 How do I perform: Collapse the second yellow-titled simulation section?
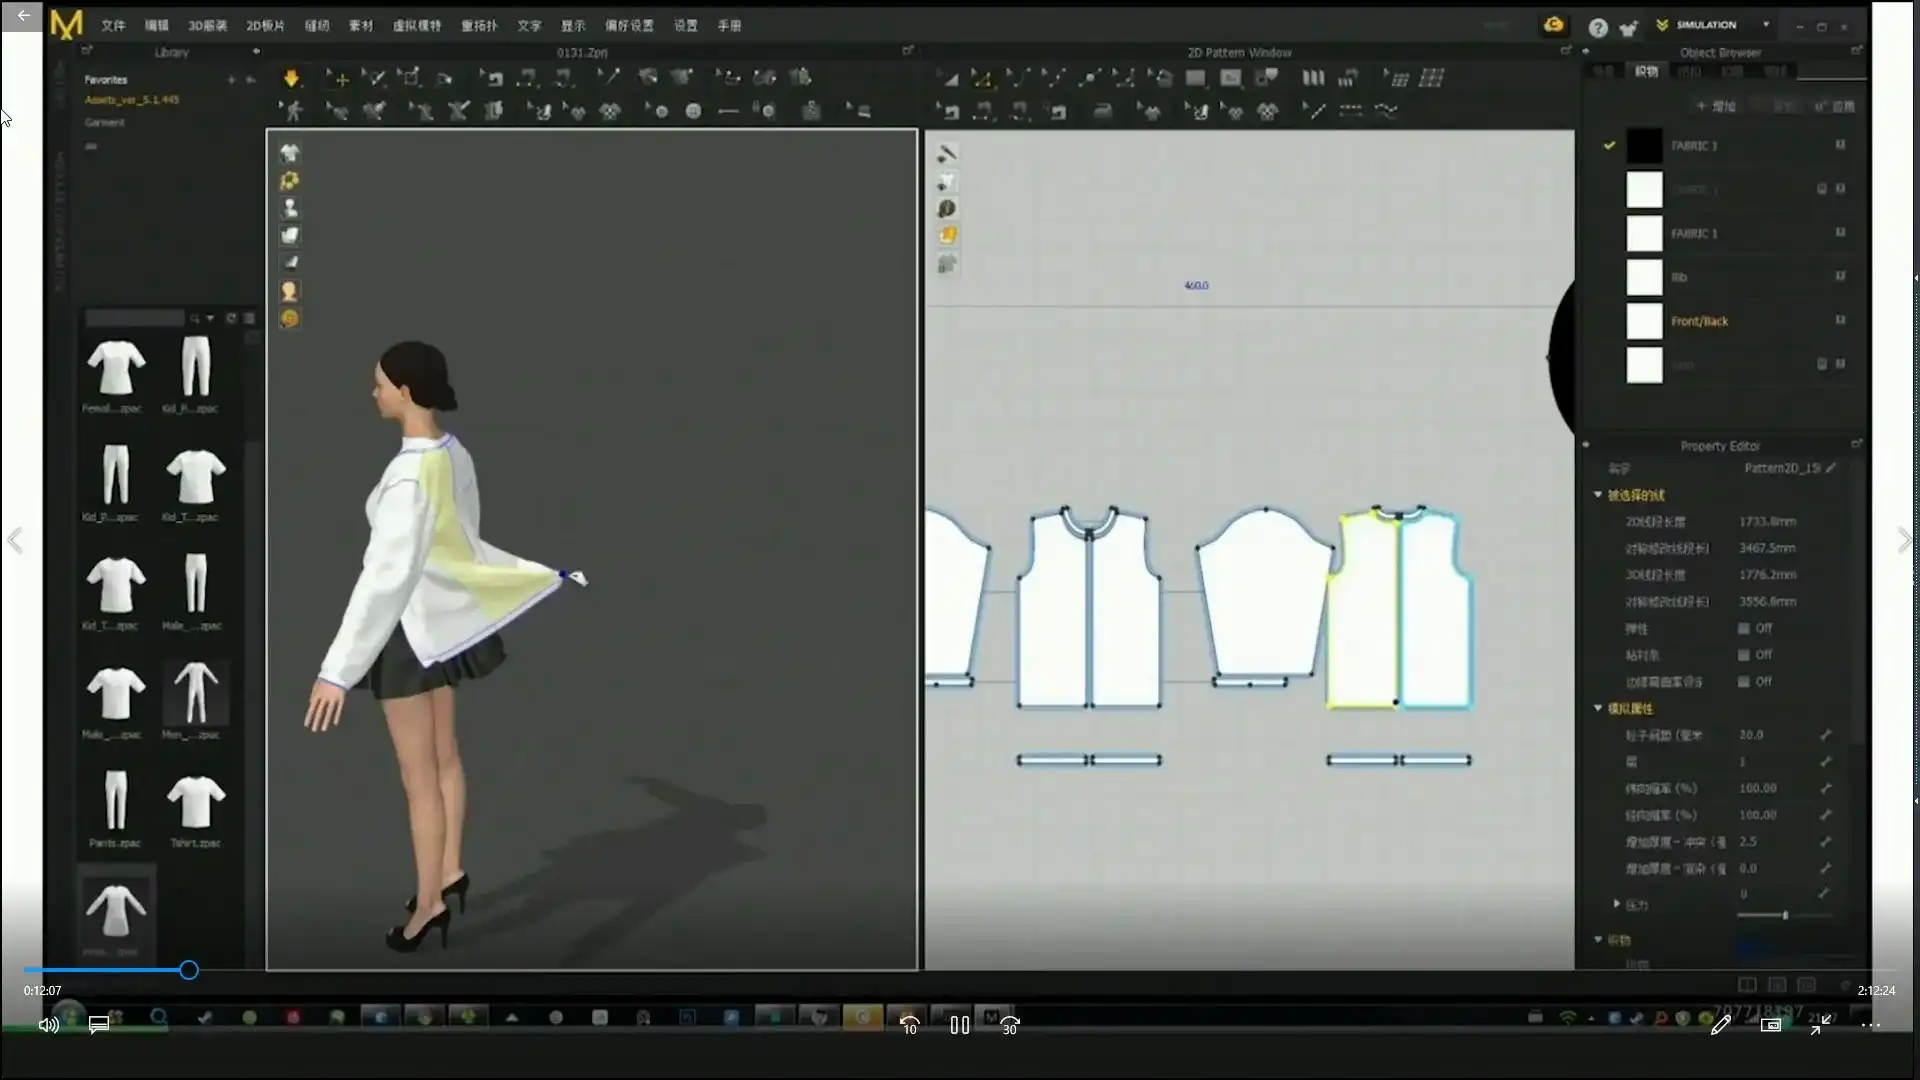tap(1598, 708)
